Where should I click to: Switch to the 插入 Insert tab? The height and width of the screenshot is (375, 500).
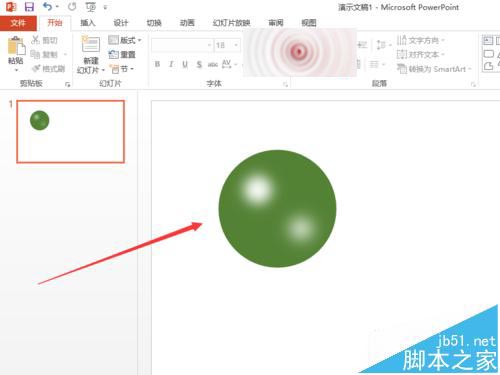88,23
